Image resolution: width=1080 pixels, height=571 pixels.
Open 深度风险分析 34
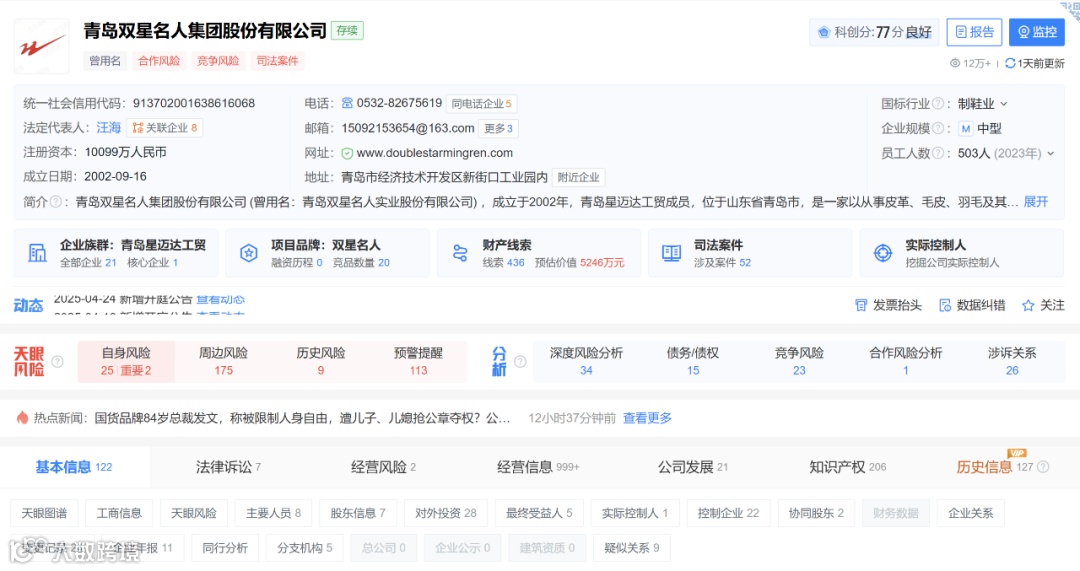pyautogui.click(x=586, y=362)
